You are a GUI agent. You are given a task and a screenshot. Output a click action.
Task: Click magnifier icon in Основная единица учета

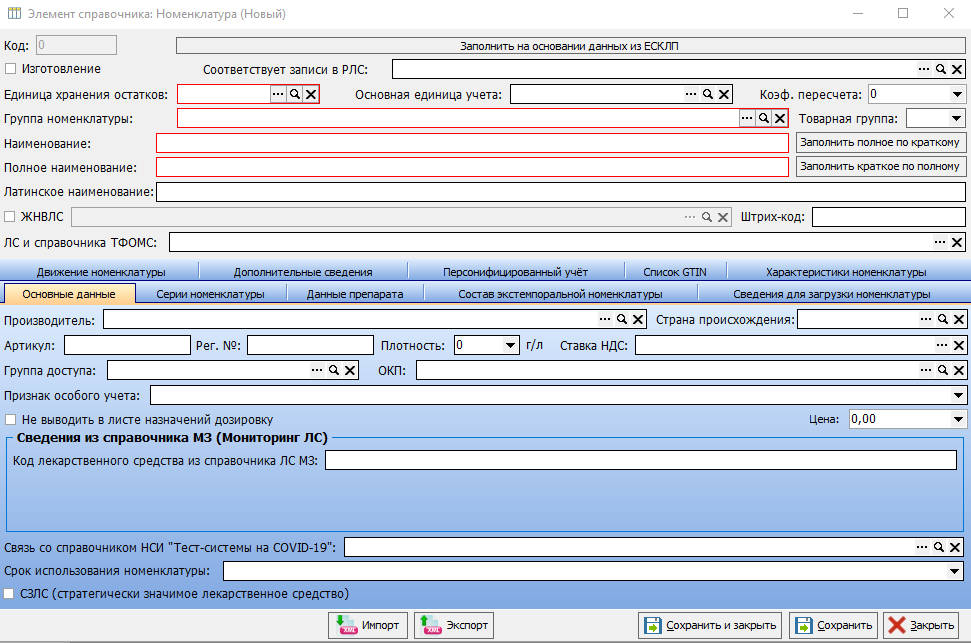[x=707, y=94]
